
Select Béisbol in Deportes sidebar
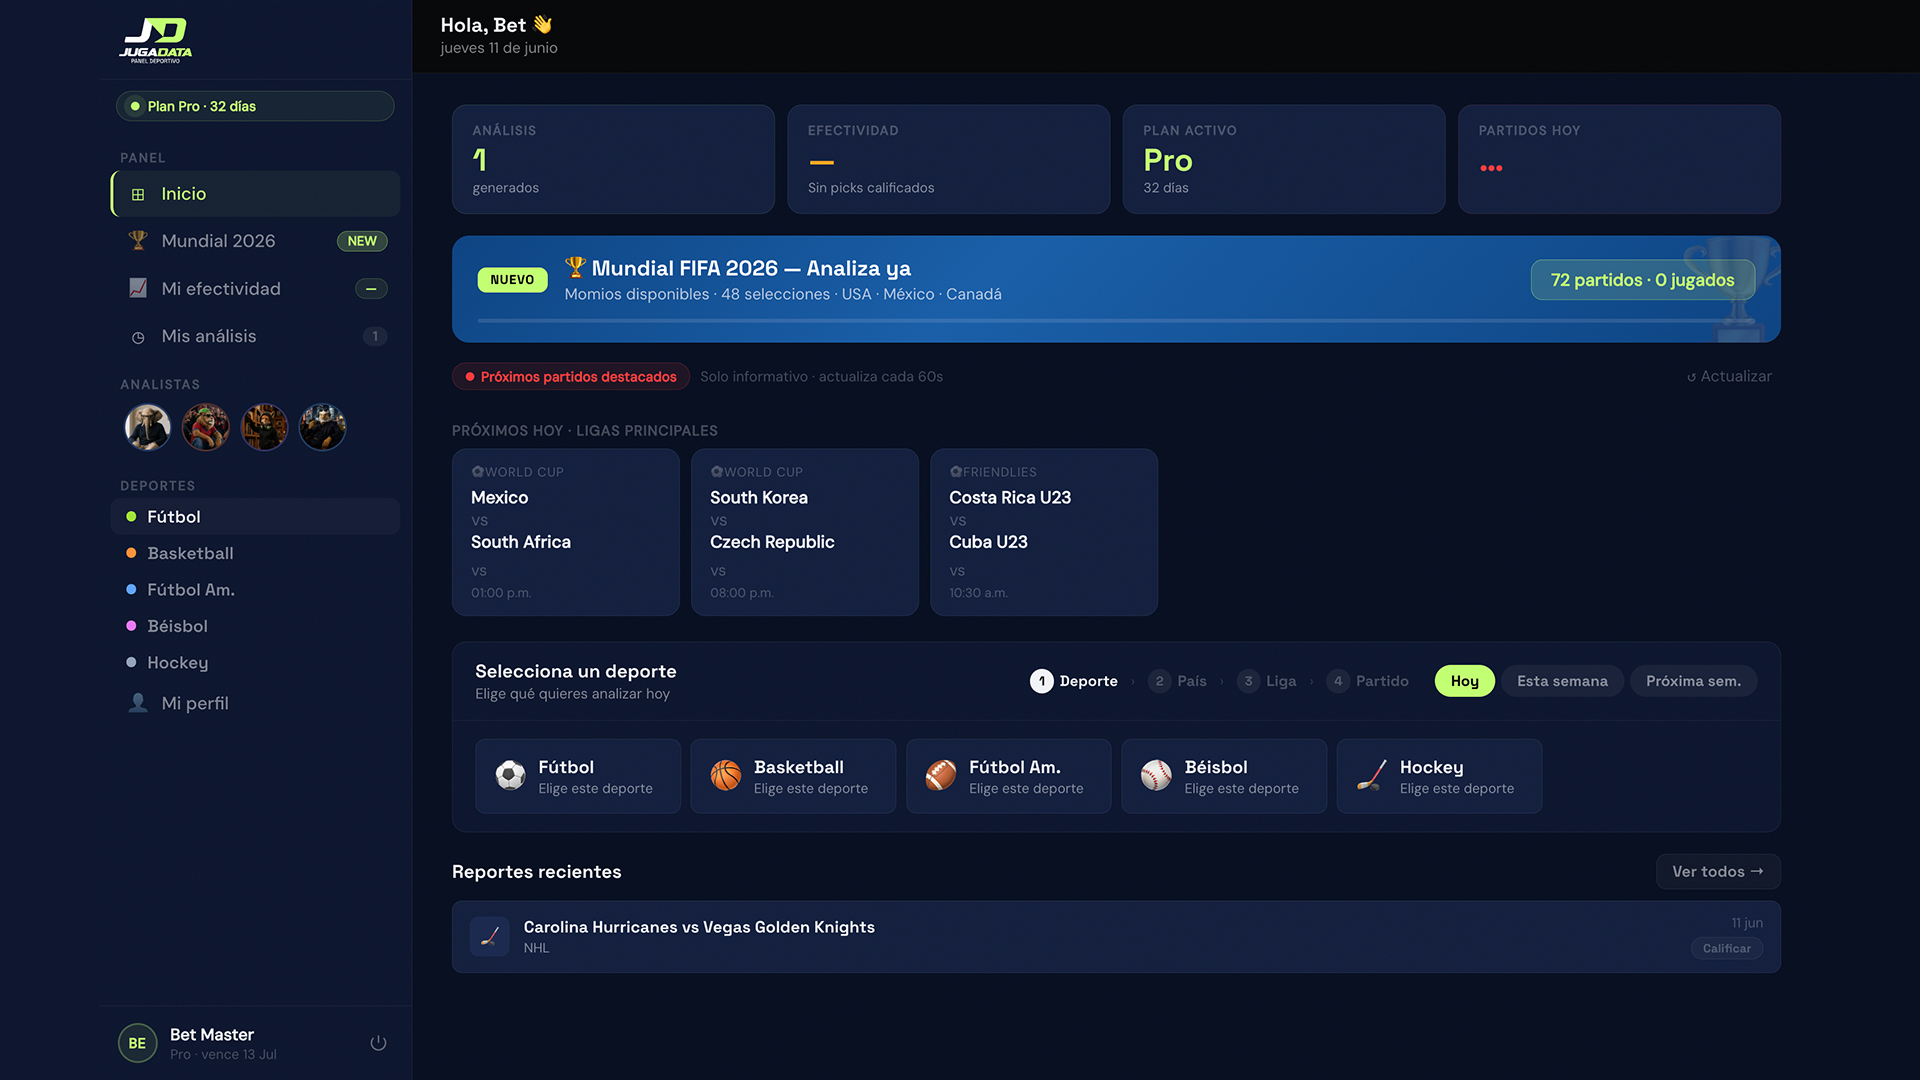point(255,626)
